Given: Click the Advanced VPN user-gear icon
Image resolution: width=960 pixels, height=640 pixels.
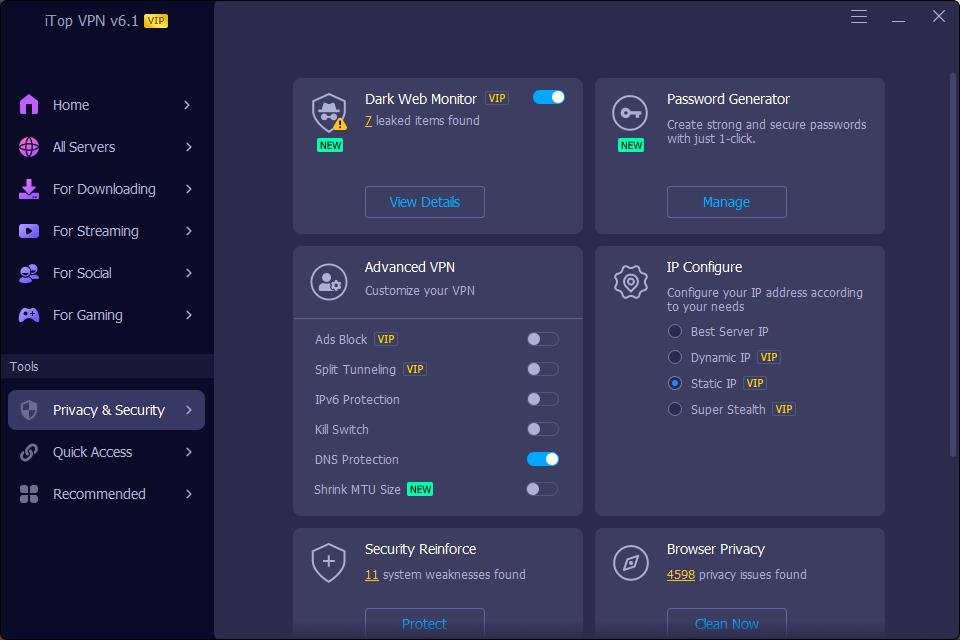Looking at the screenshot, I should 329,282.
